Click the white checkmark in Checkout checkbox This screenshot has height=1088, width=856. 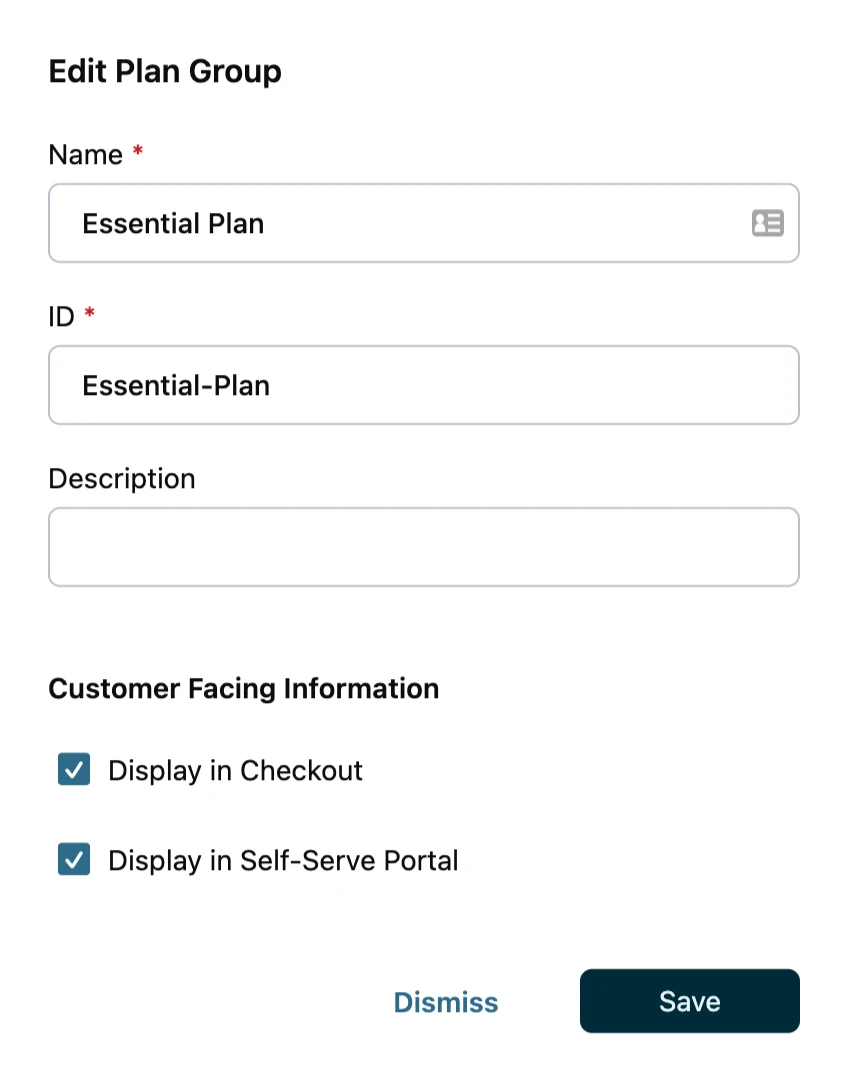[74, 770]
